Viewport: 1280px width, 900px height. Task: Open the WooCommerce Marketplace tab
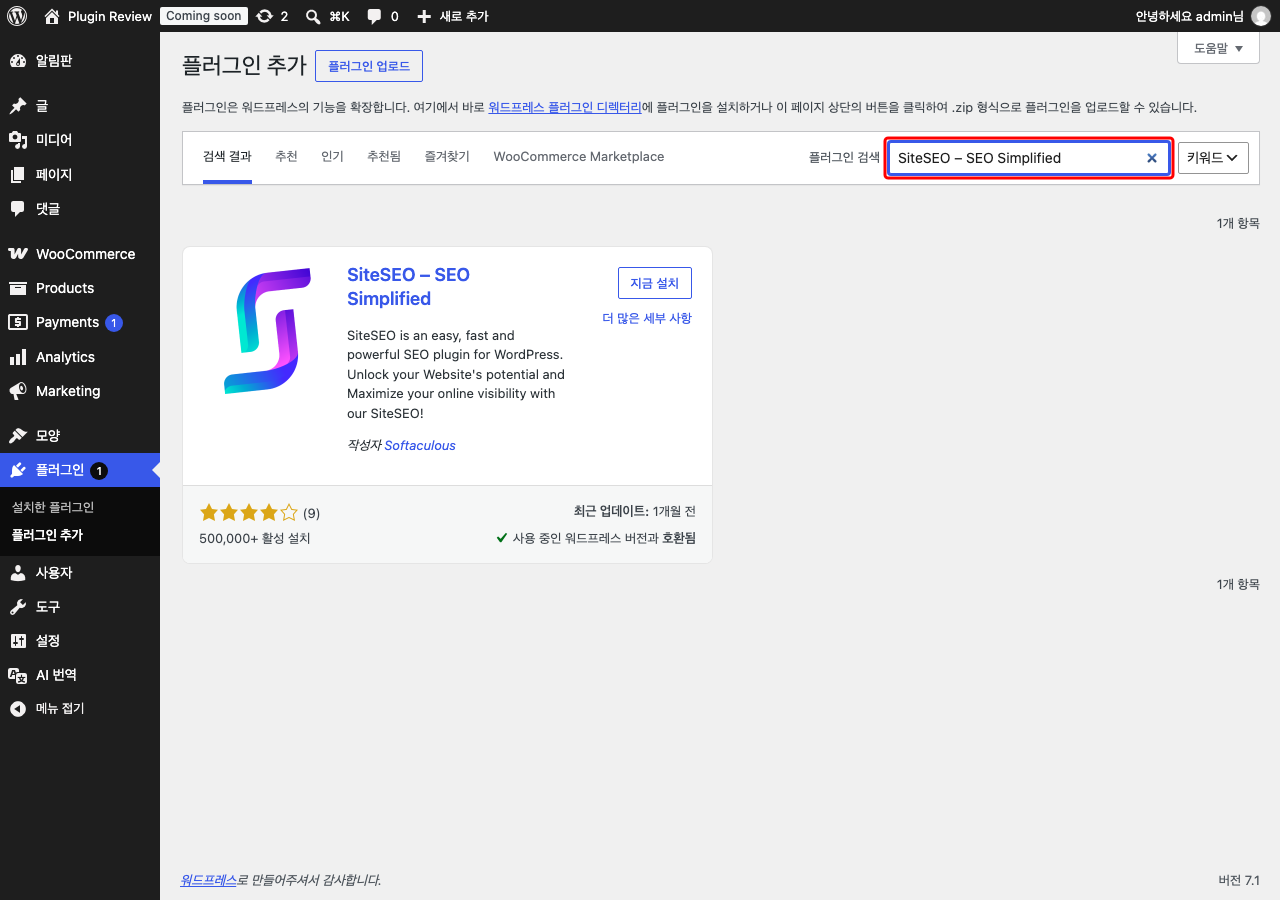point(579,157)
